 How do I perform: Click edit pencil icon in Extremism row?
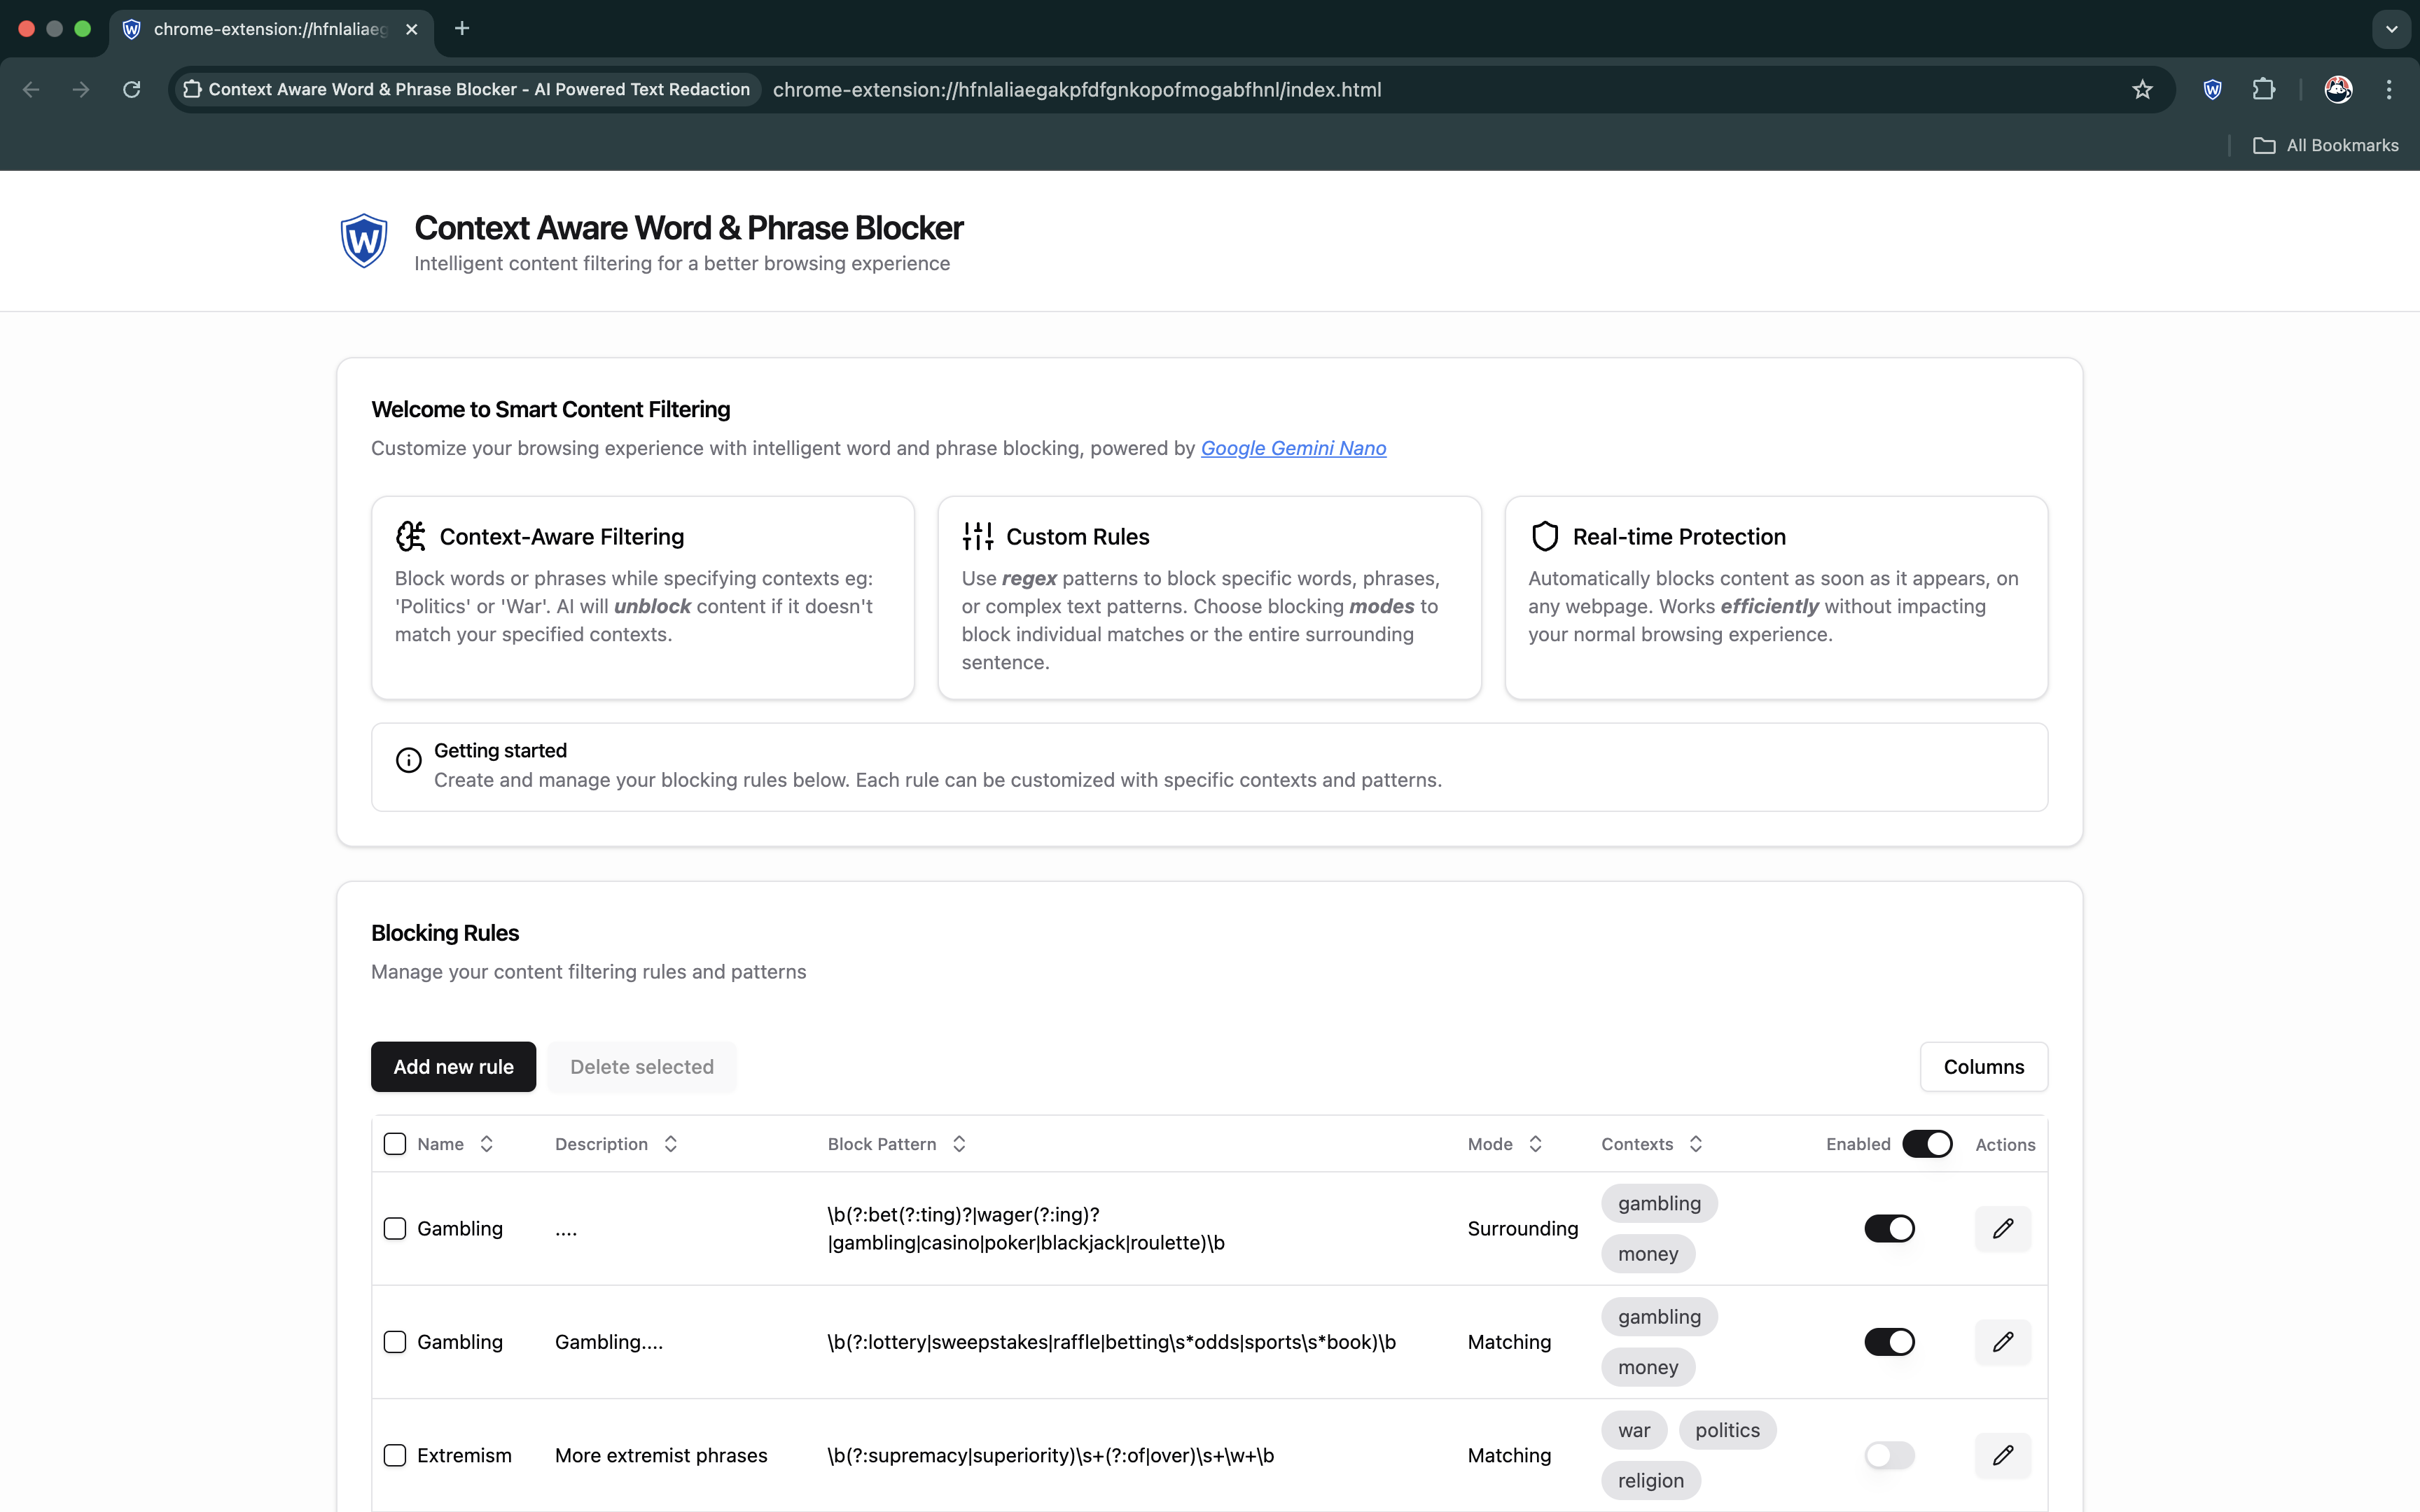[x=2002, y=1455]
